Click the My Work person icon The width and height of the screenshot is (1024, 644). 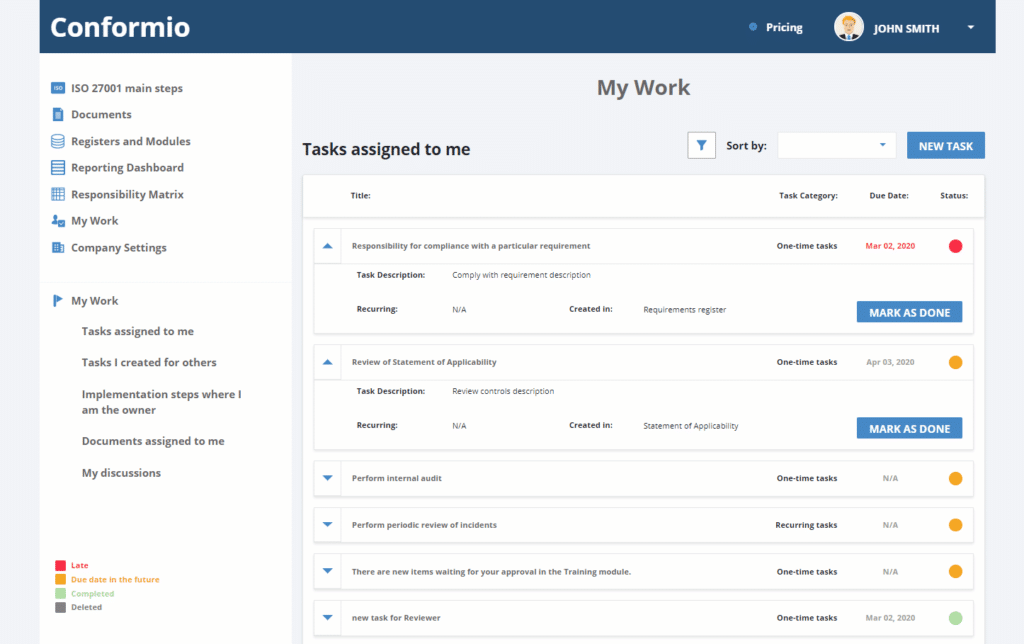[x=58, y=221]
